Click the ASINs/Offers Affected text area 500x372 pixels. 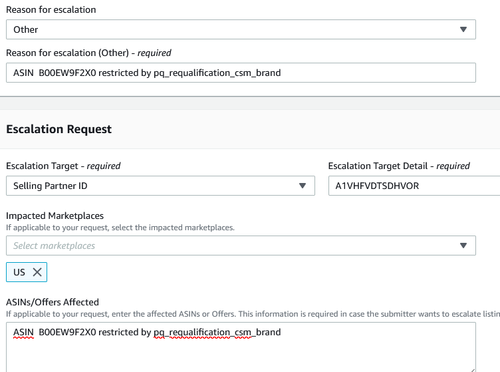click(x=241, y=347)
